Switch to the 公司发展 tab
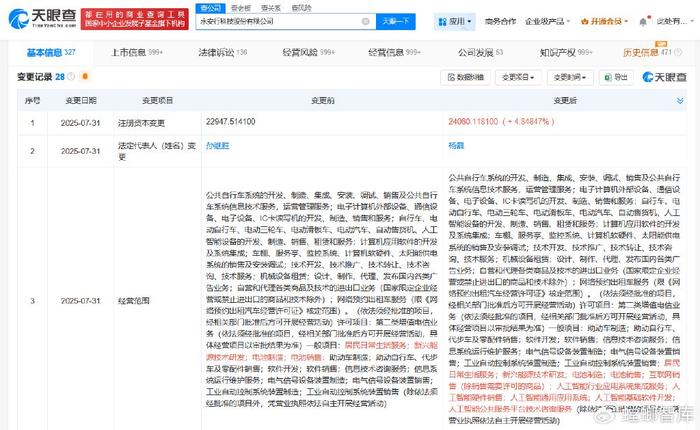Screen dimensions: 700x430 tap(480, 53)
